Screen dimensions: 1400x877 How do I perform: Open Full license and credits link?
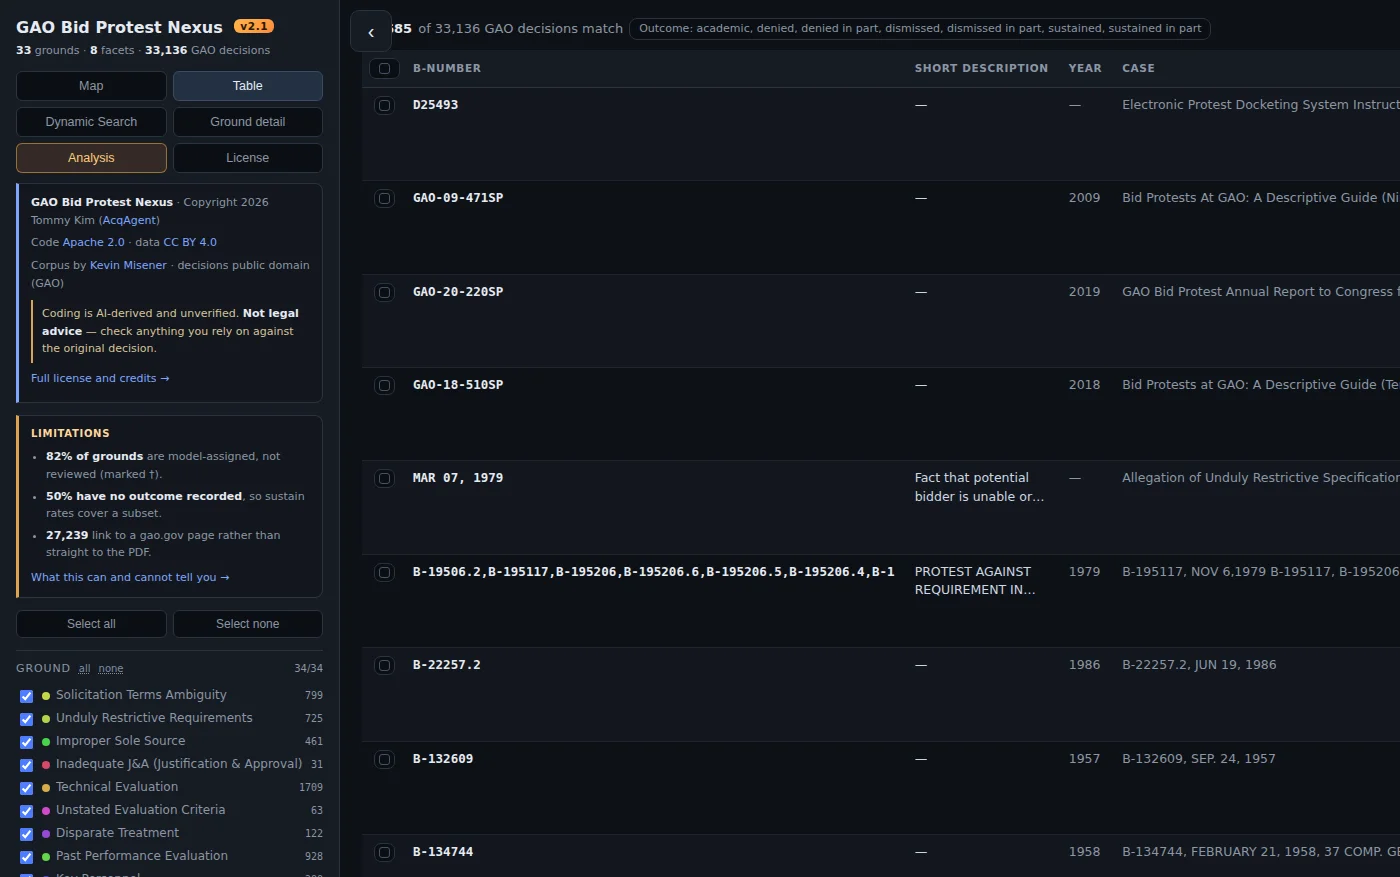[x=100, y=378]
